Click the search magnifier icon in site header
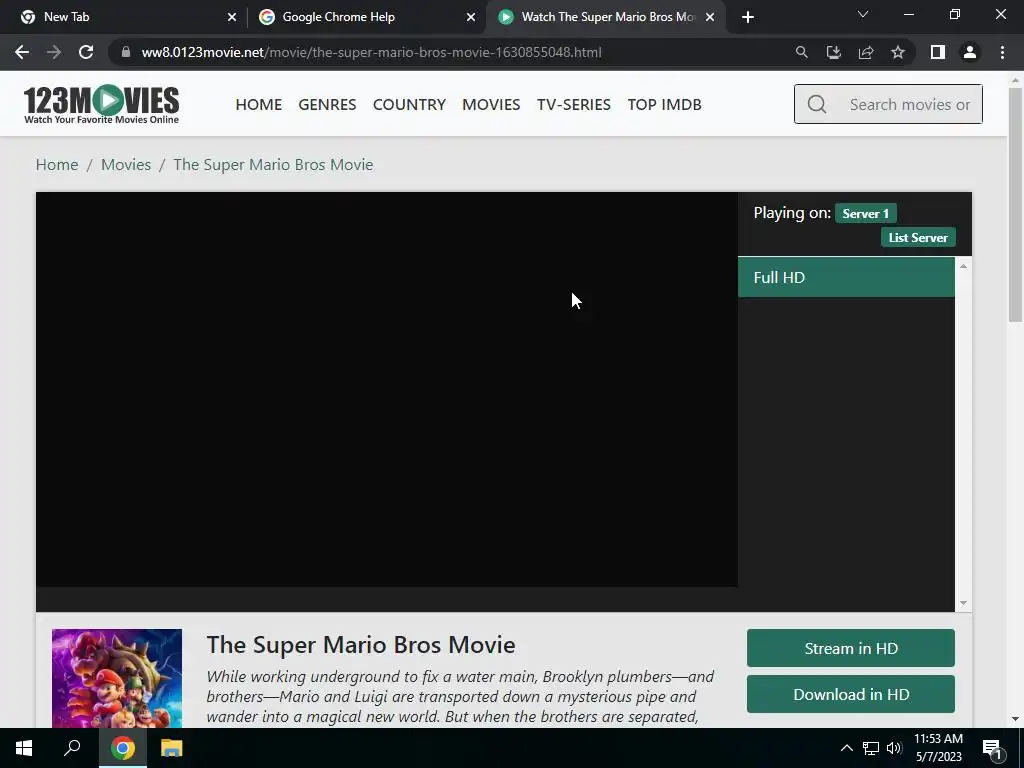The height and width of the screenshot is (768, 1024). point(816,104)
